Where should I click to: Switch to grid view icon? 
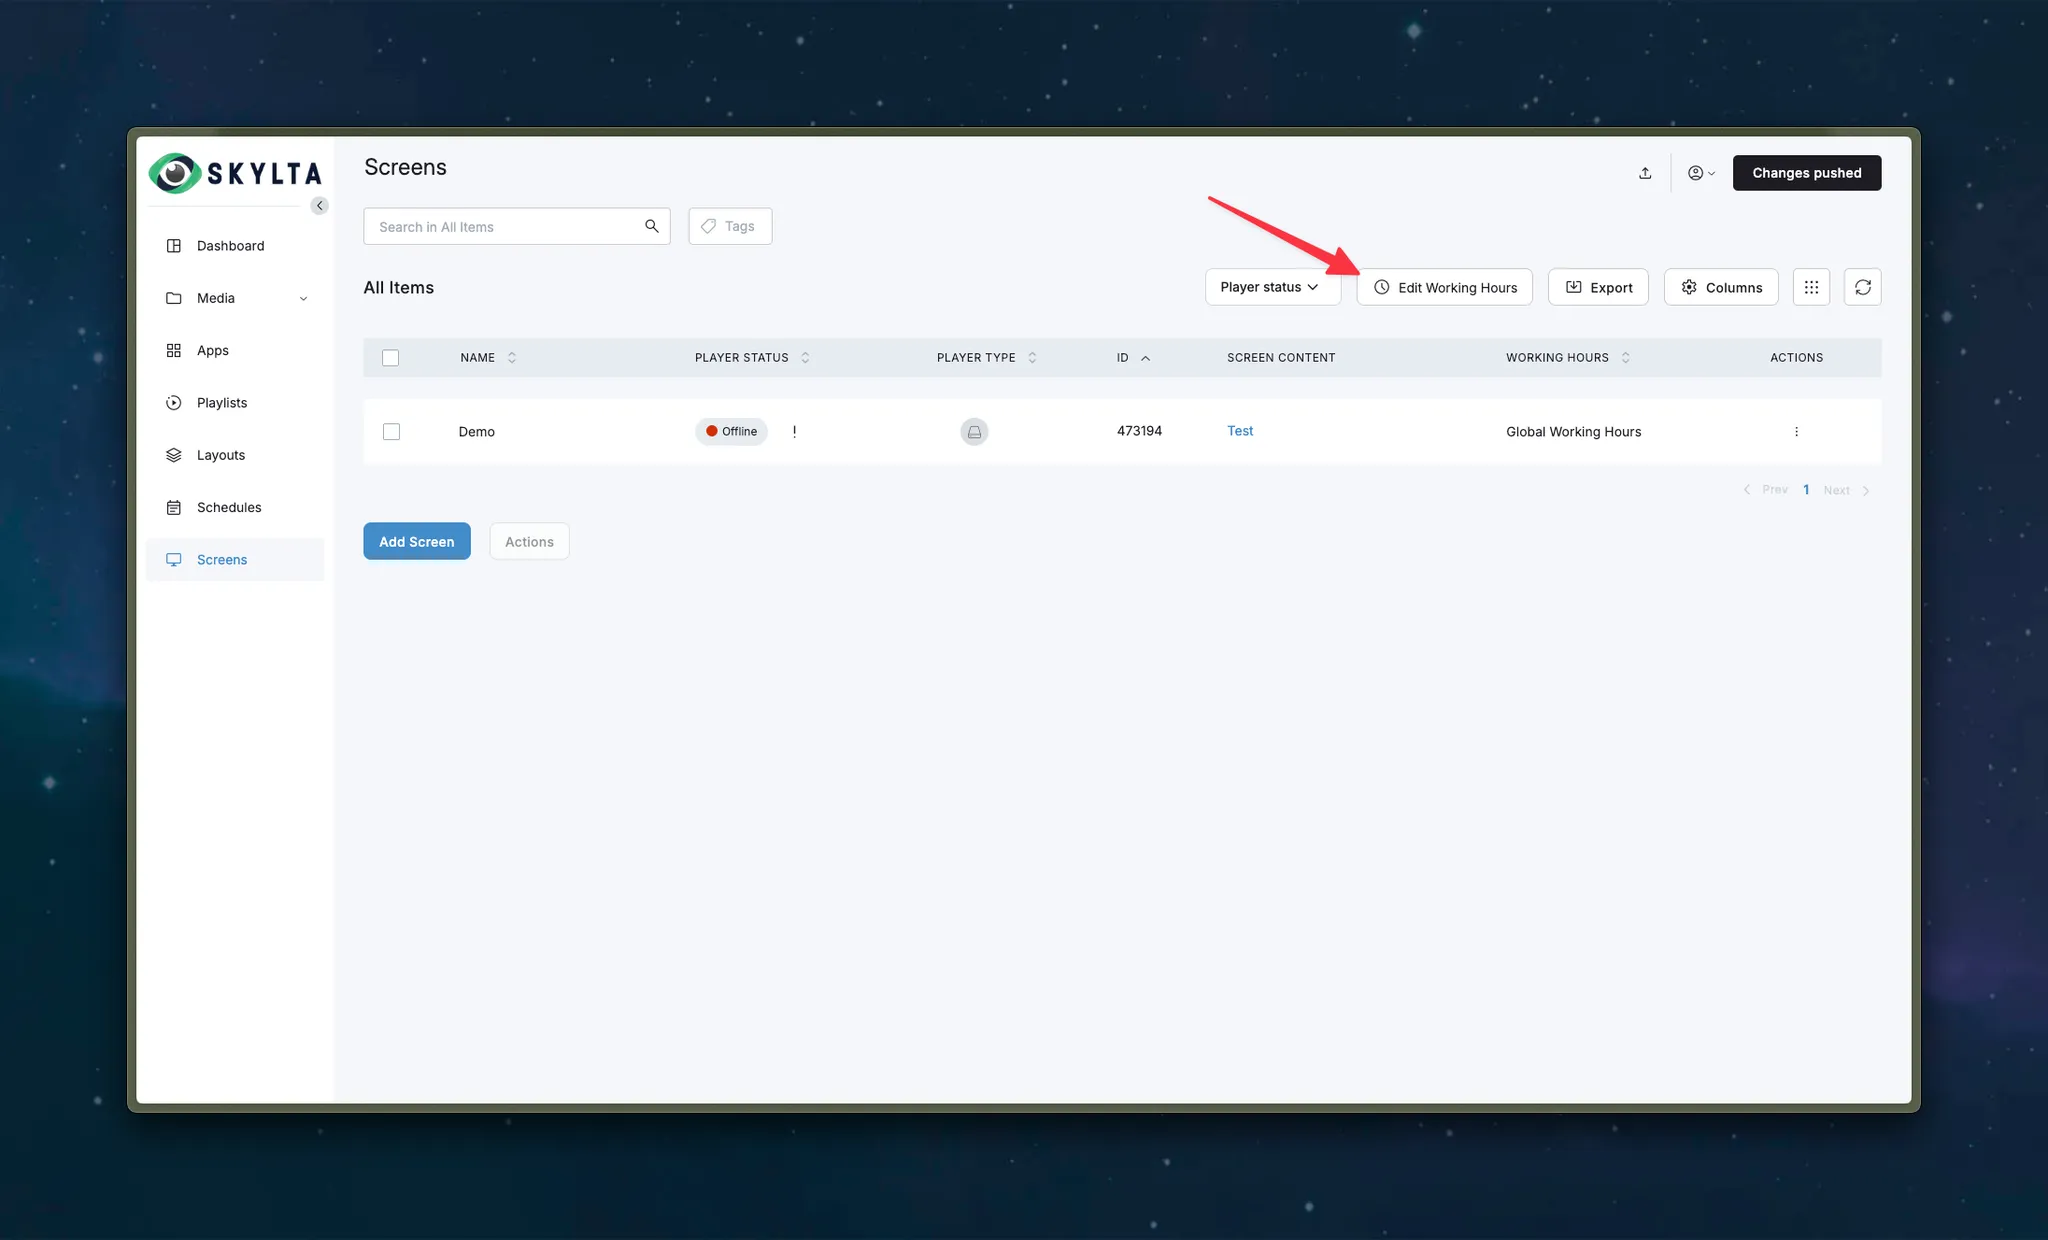[1811, 287]
